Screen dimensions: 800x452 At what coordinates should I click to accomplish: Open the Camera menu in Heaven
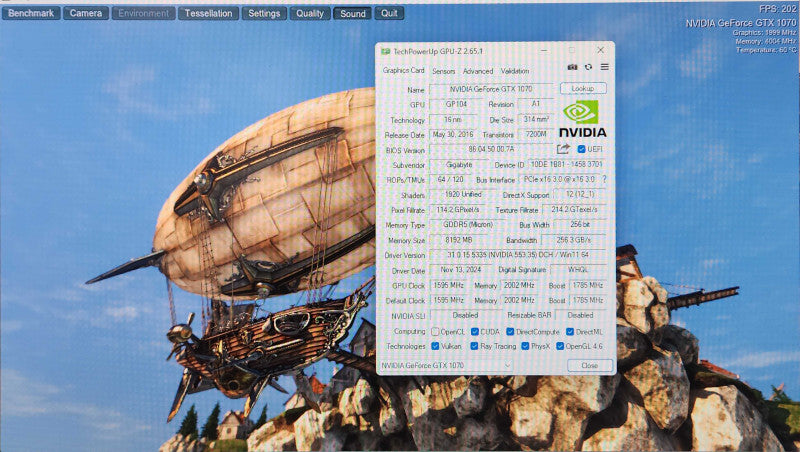click(86, 13)
